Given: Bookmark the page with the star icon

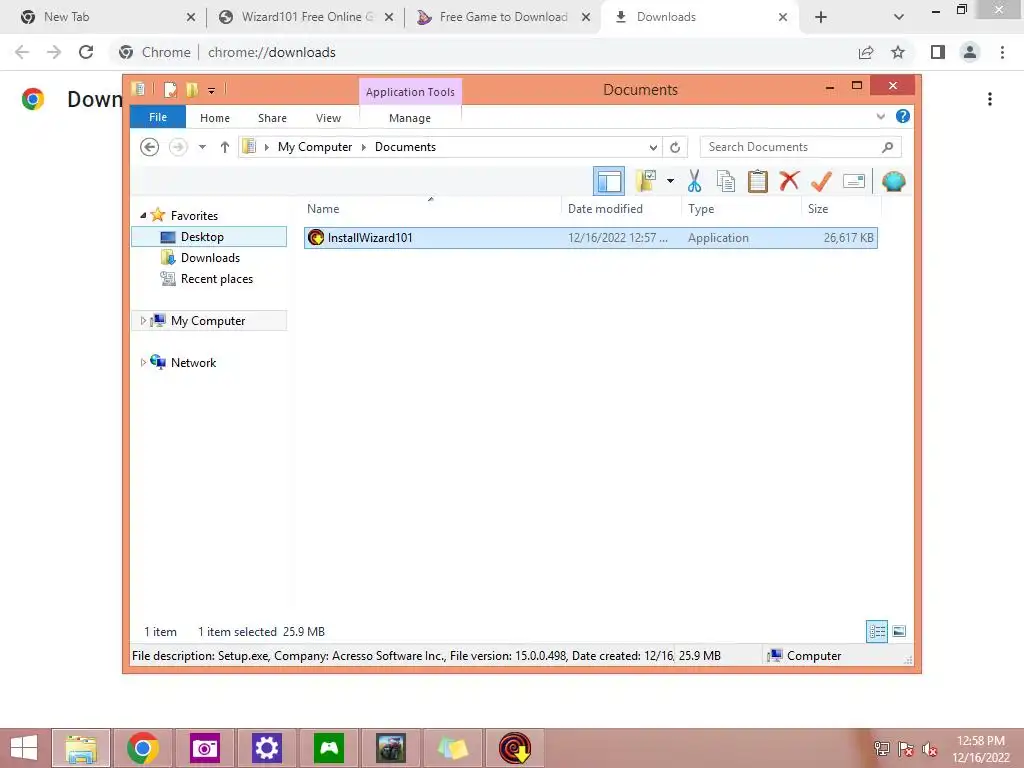Looking at the screenshot, I should [x=898, y=52].
